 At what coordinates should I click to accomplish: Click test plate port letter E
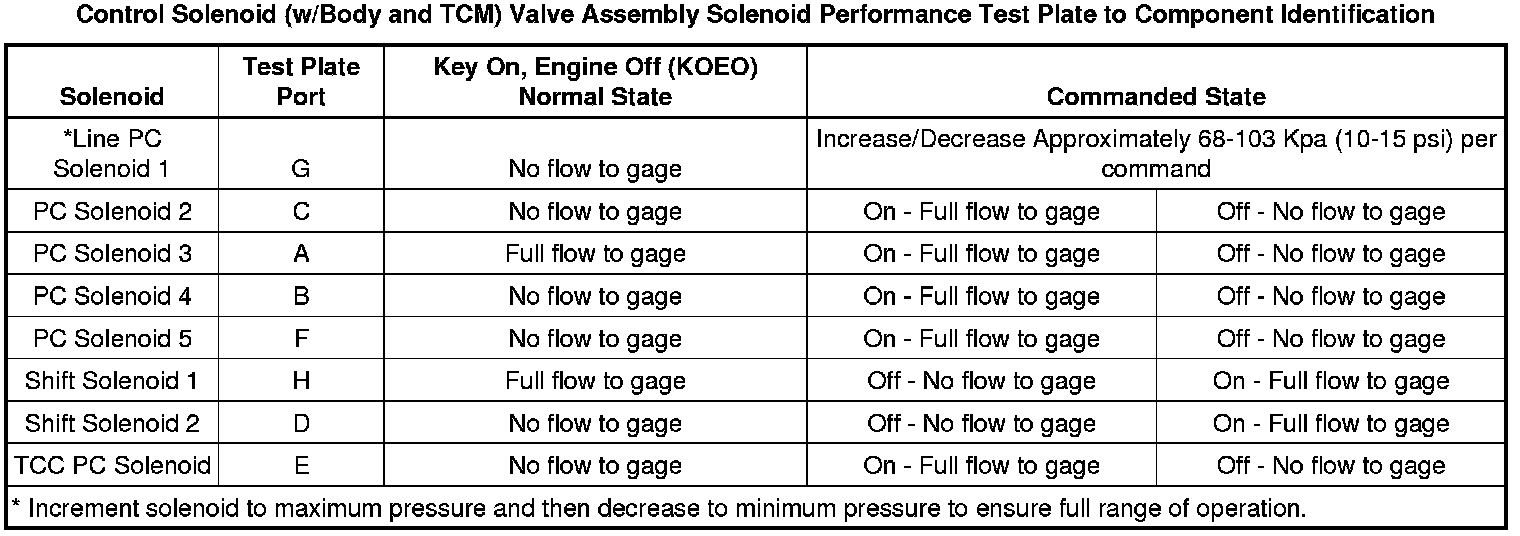tap(301, 466)
